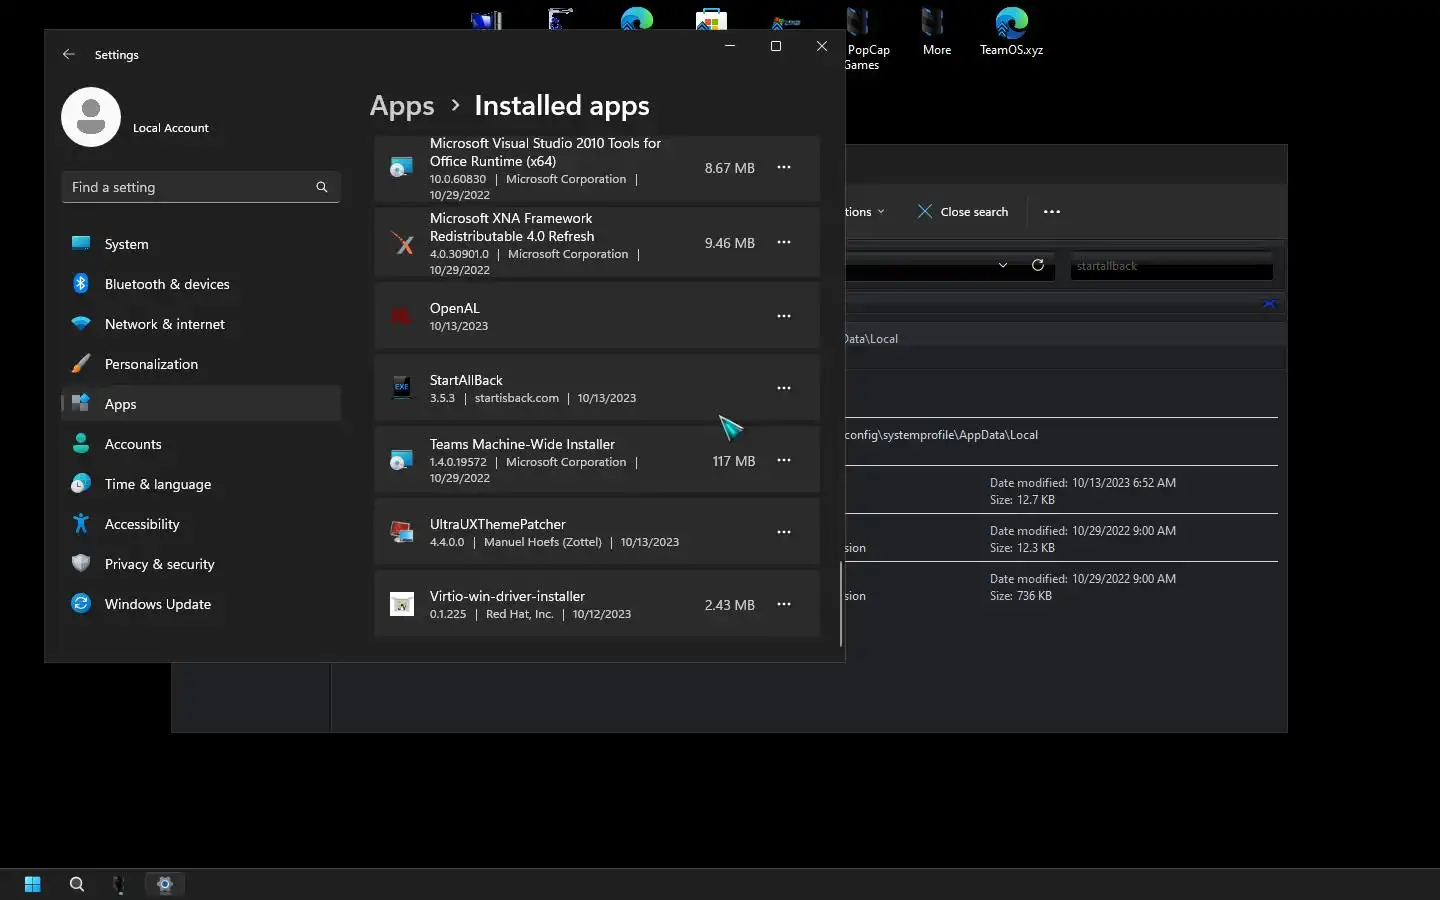Image resolution: width=1440 pixels, height=900 pixels.
Task: Open the three-dot menu for OpenAL
Action: 784,316
